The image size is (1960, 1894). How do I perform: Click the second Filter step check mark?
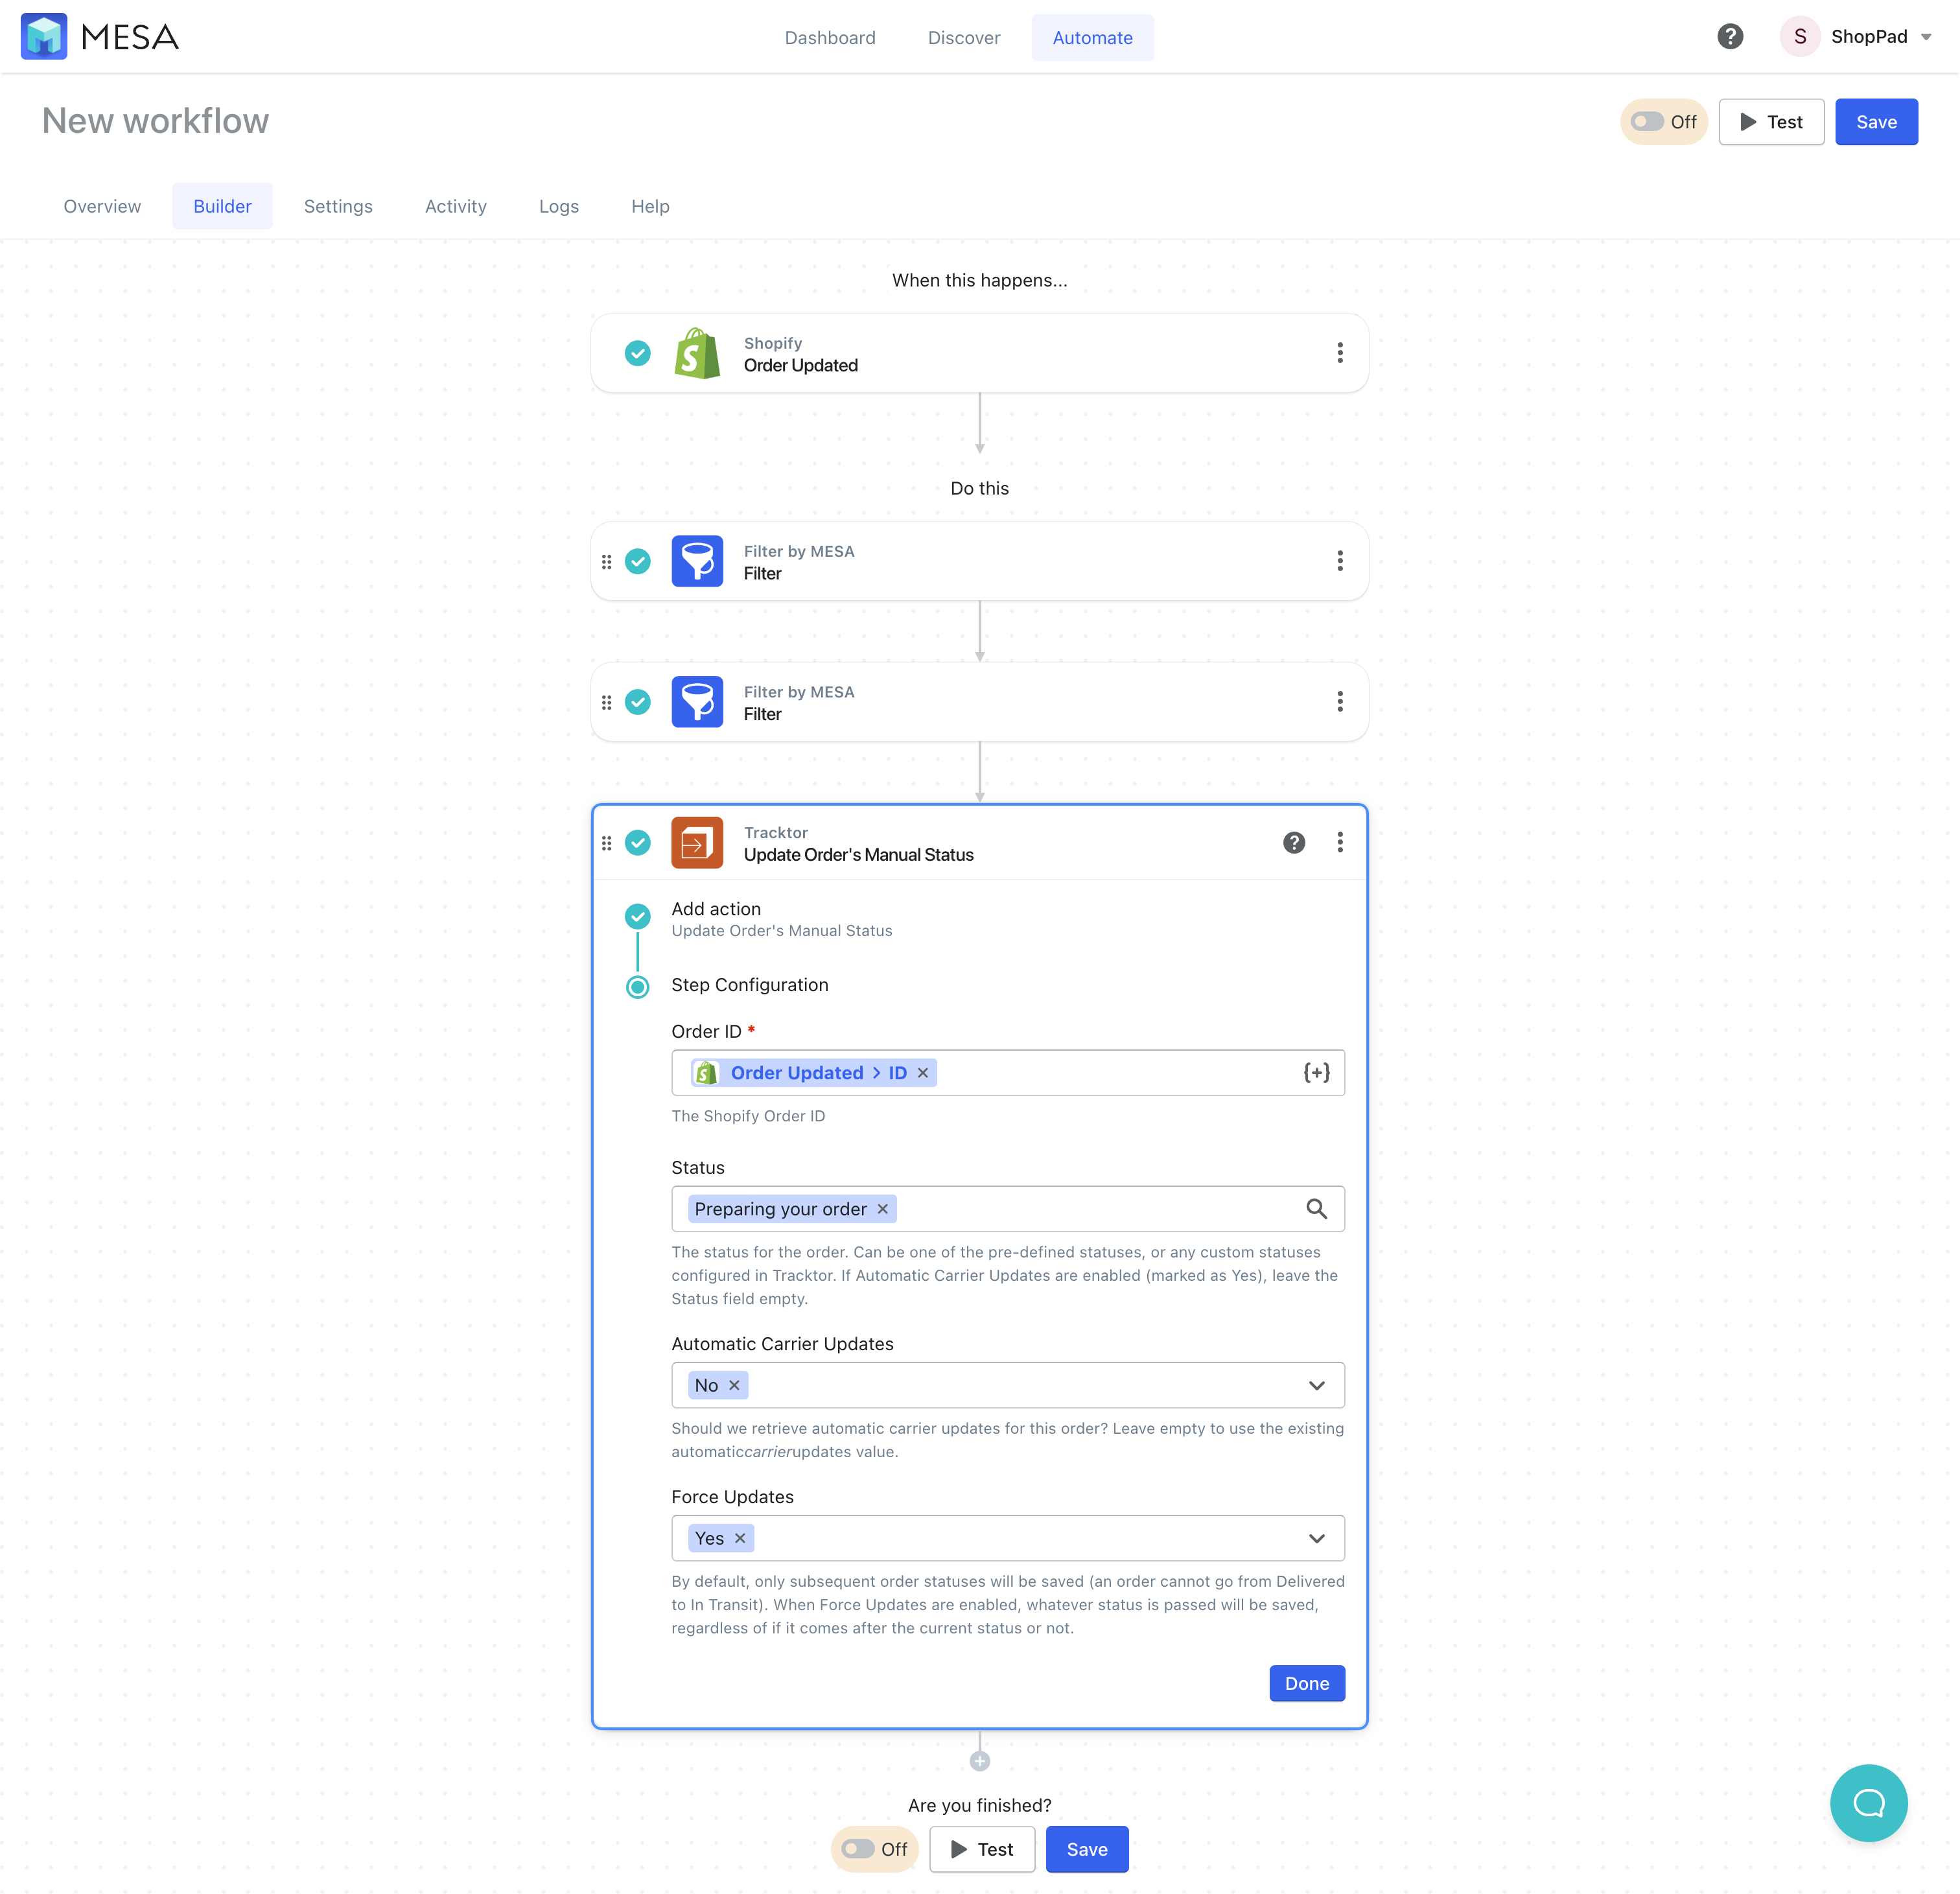(637, 702)
